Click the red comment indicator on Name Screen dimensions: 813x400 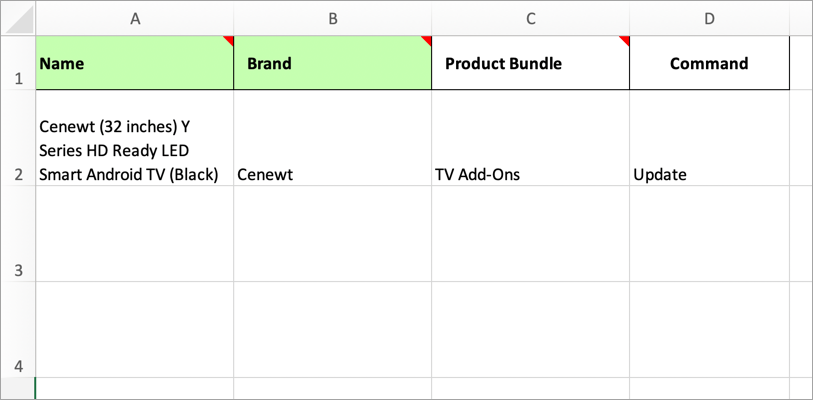[x=229, y=40]
